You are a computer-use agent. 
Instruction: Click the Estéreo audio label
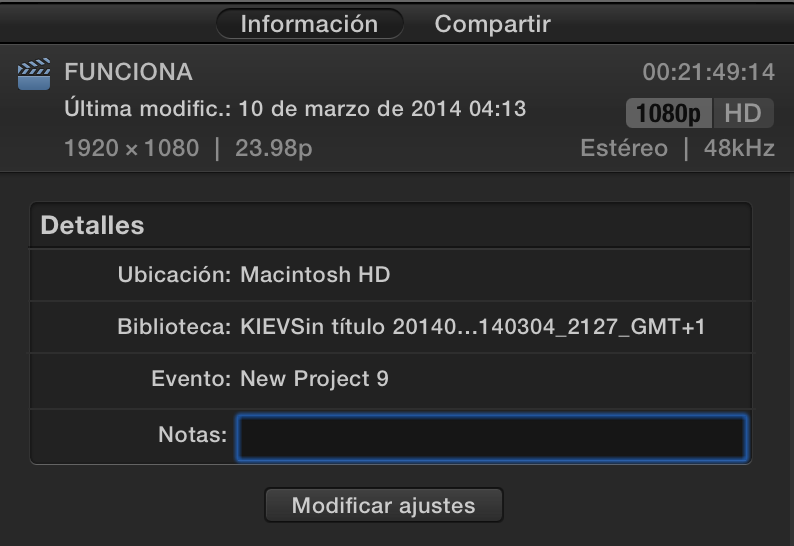pos(623,148)
